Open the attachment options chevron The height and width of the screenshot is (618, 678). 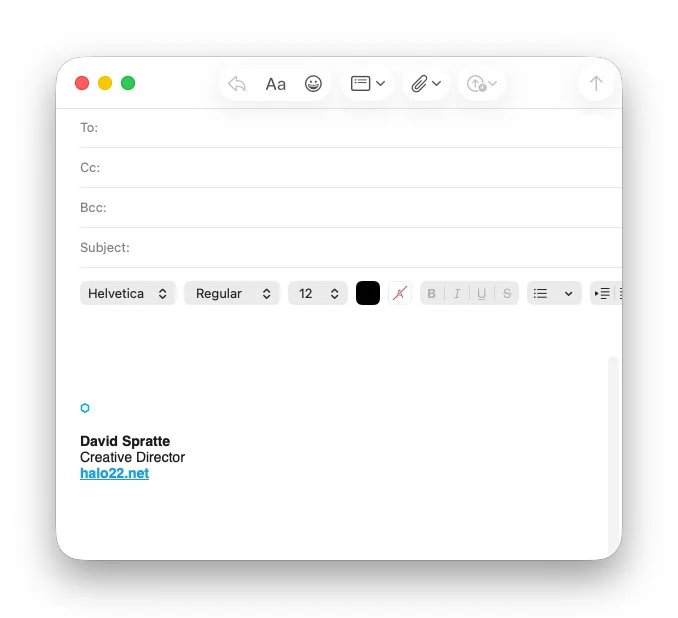(437, 83)
